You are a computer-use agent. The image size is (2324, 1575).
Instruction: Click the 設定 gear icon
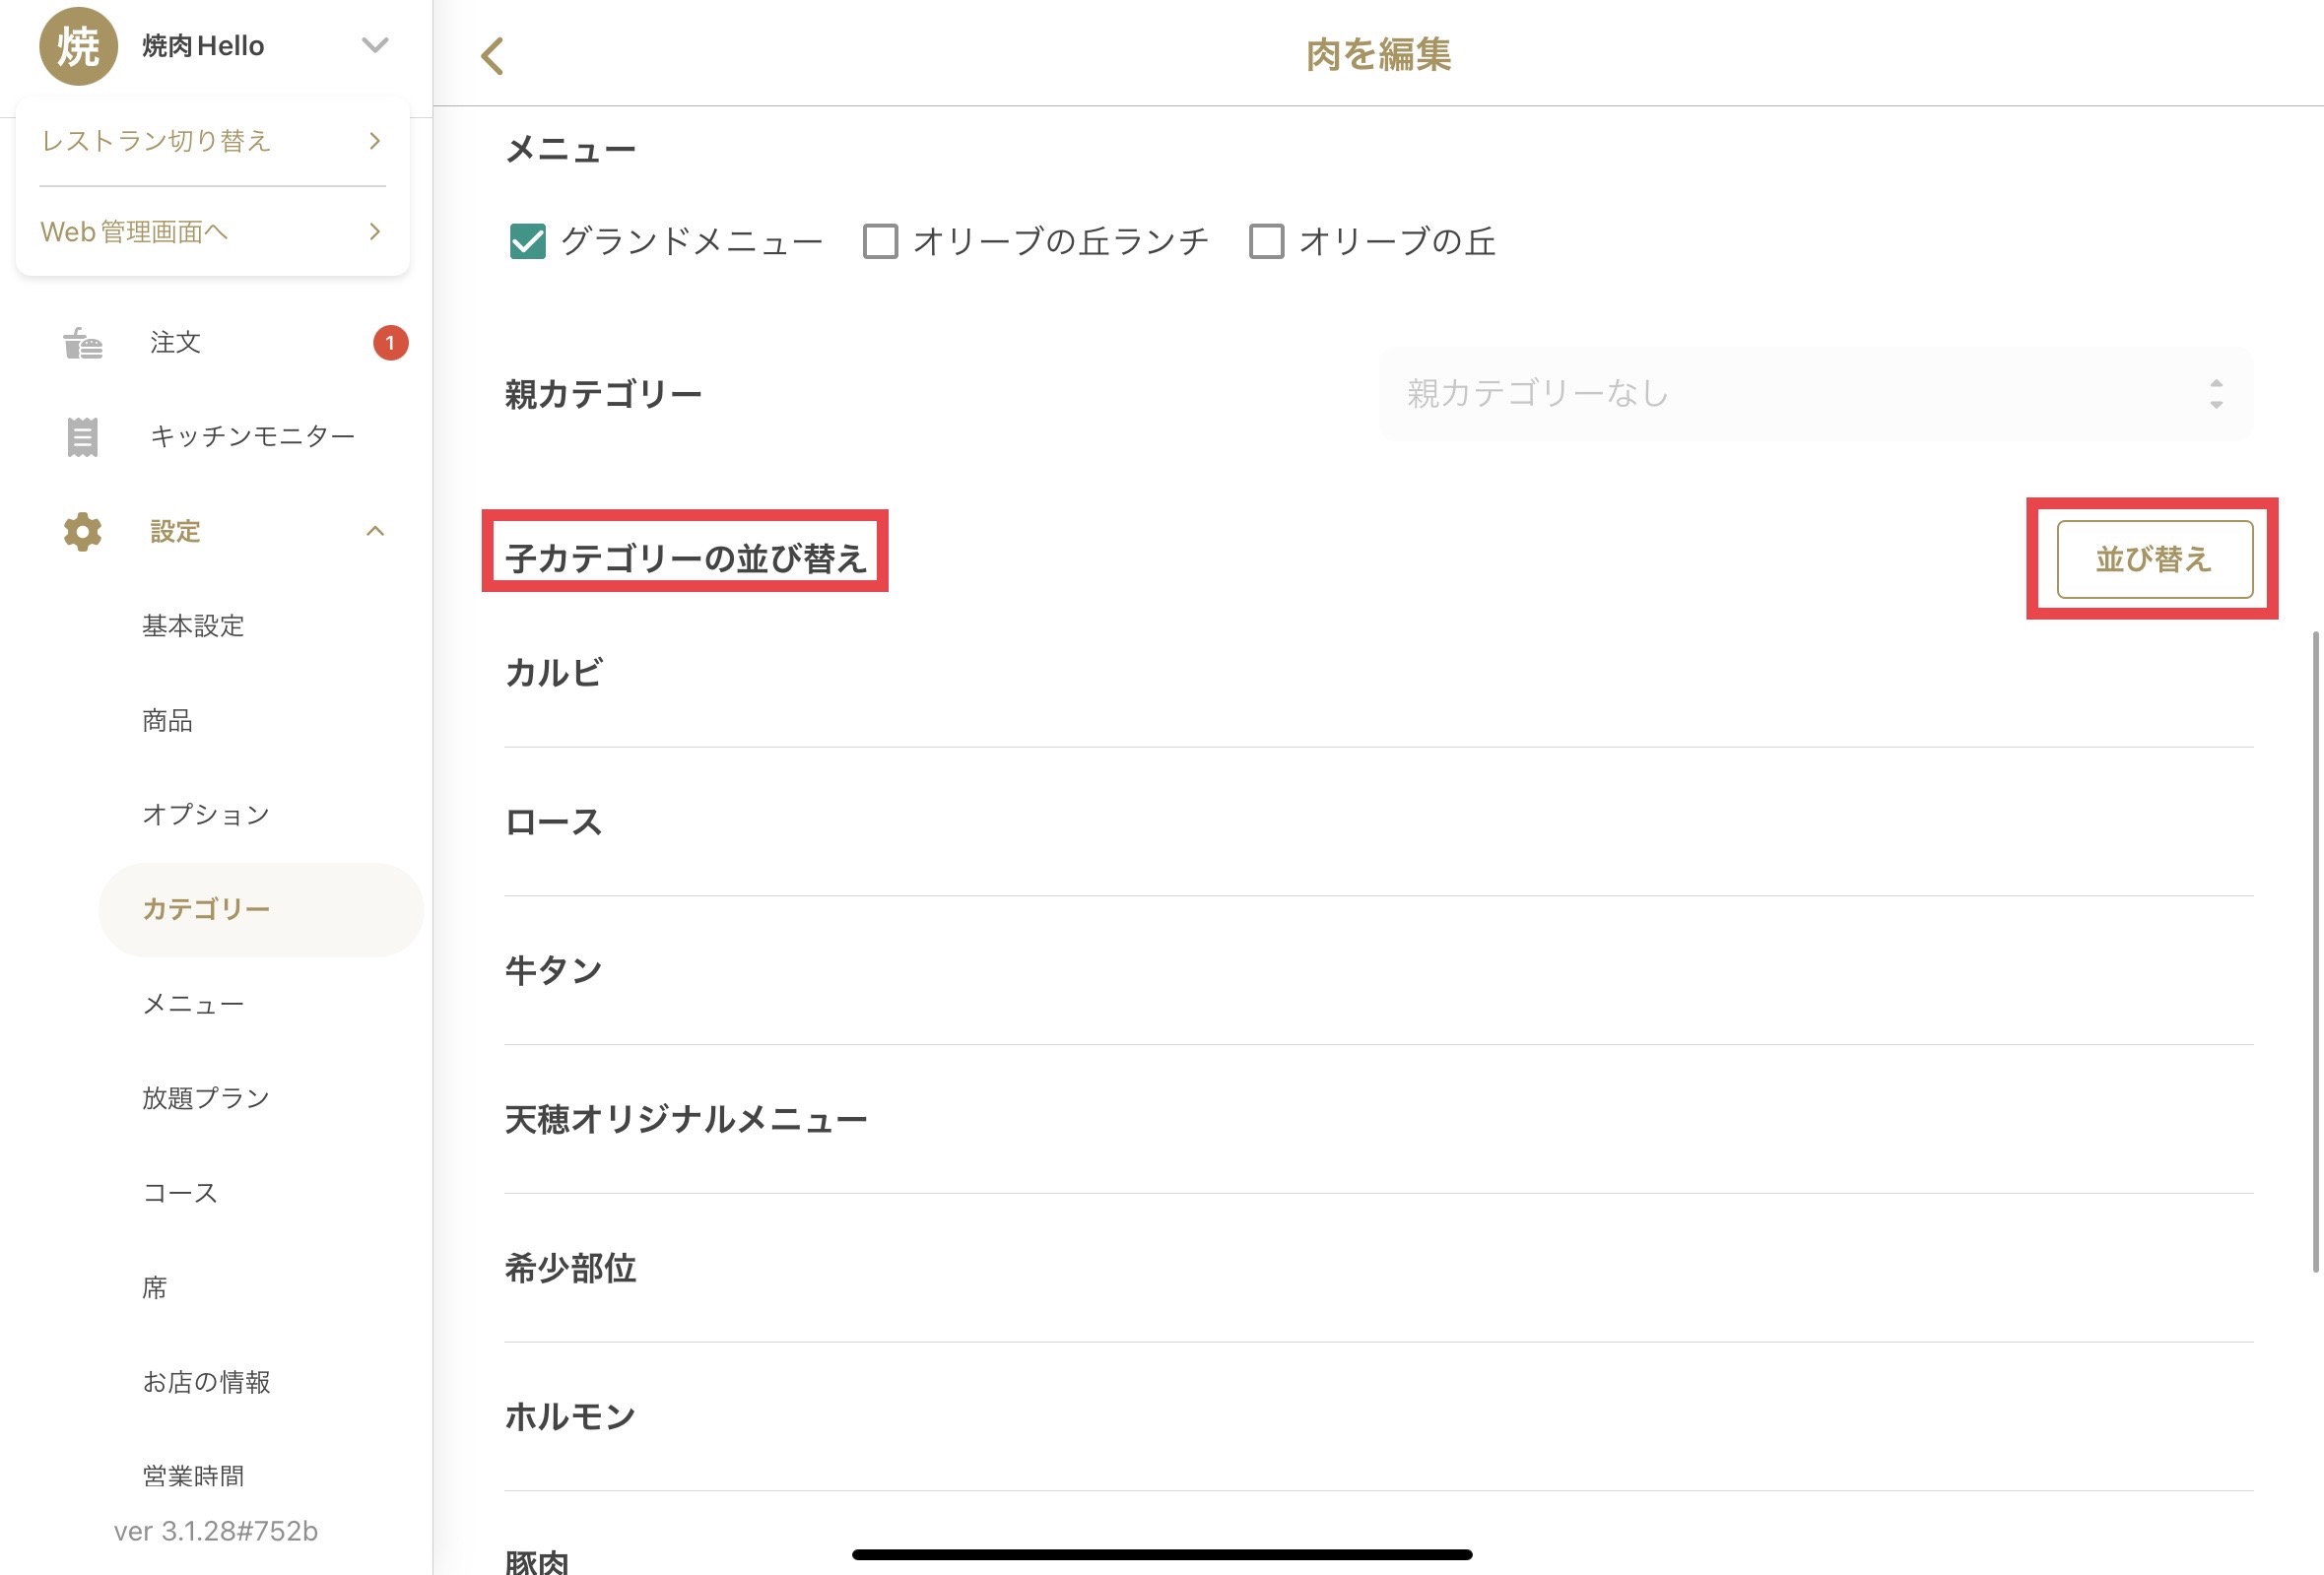point(83,532)
